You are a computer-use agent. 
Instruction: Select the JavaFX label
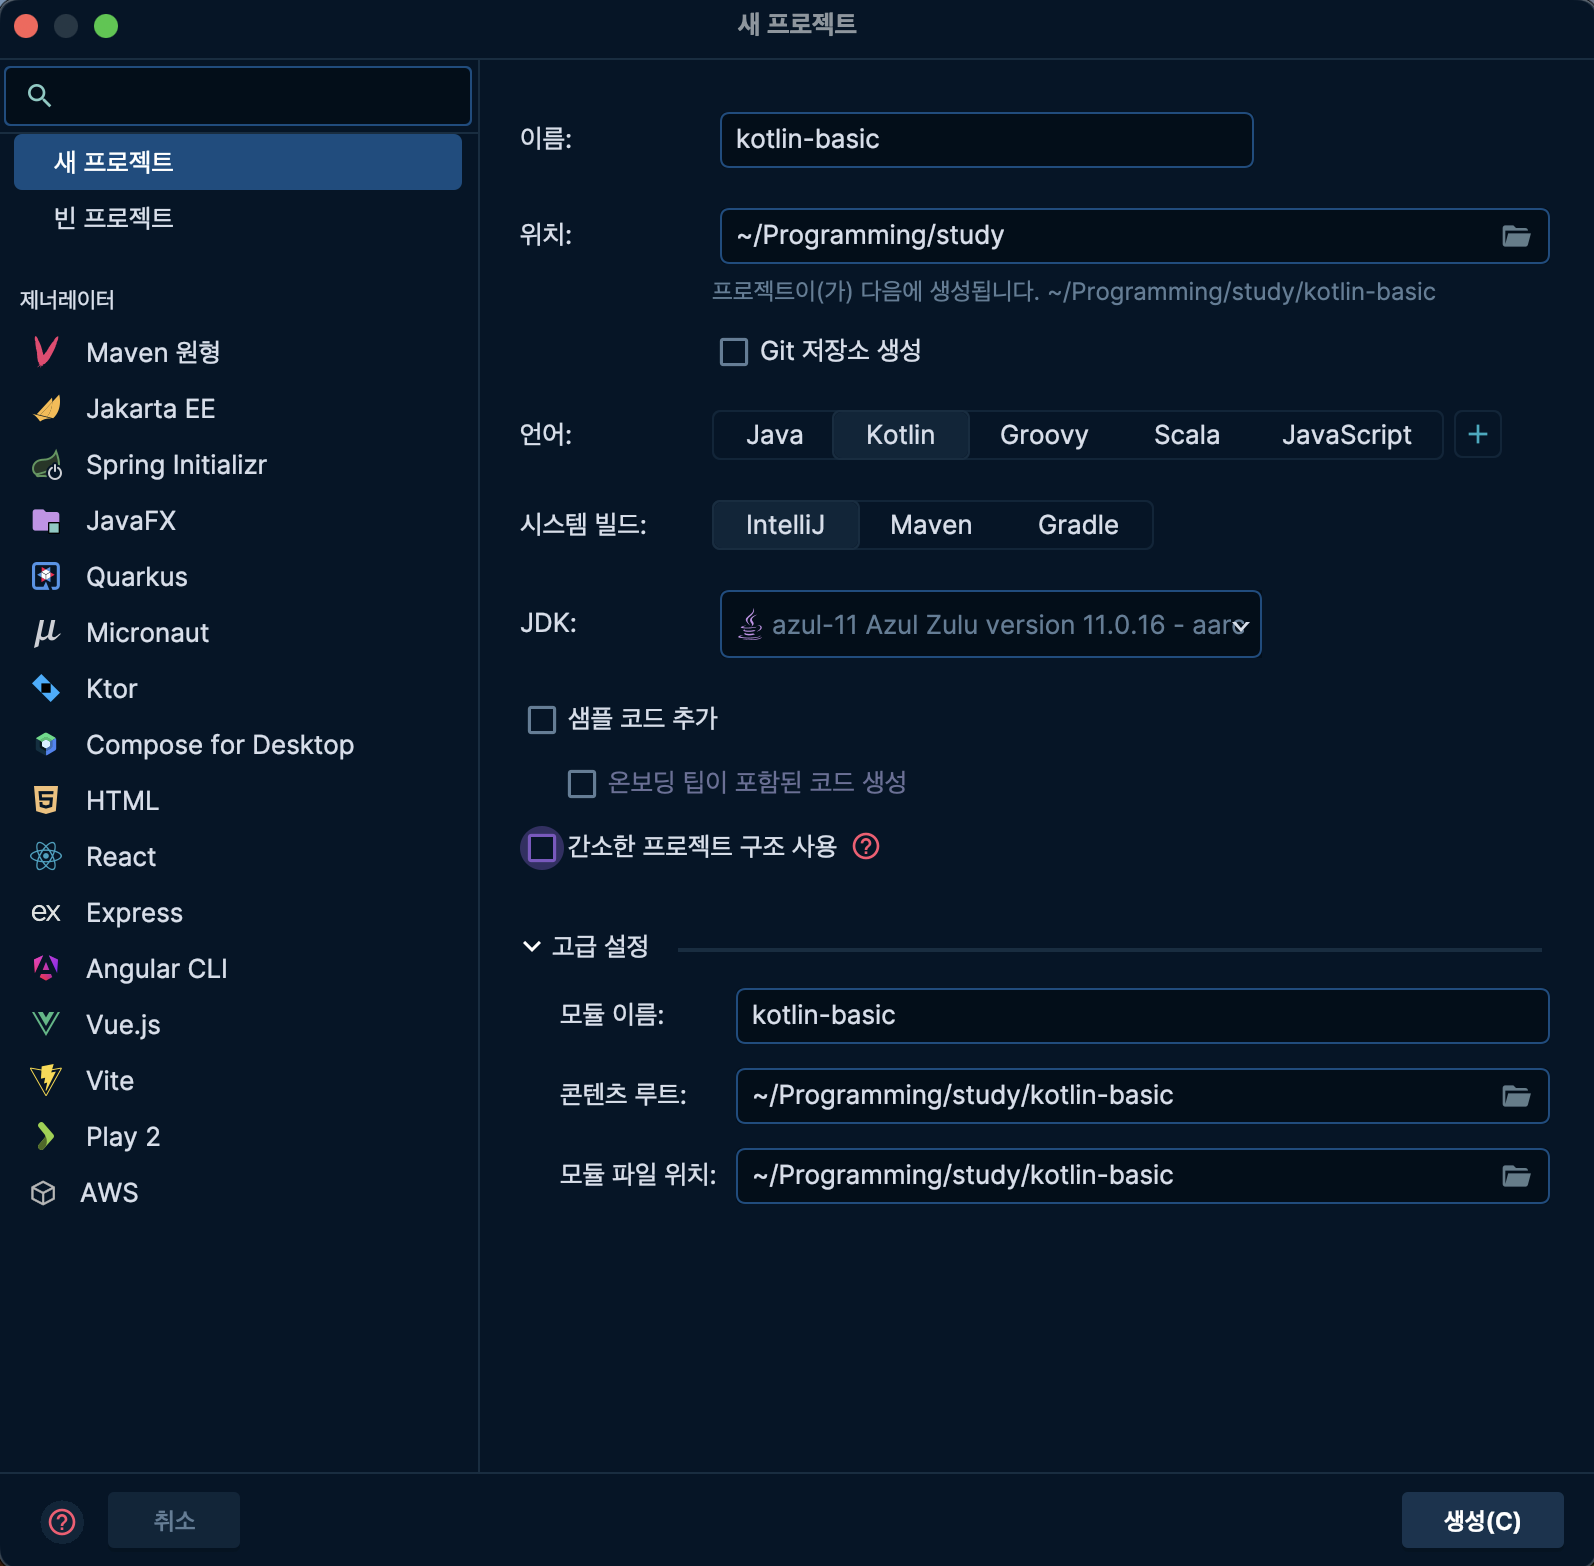[x=131, y=521]
